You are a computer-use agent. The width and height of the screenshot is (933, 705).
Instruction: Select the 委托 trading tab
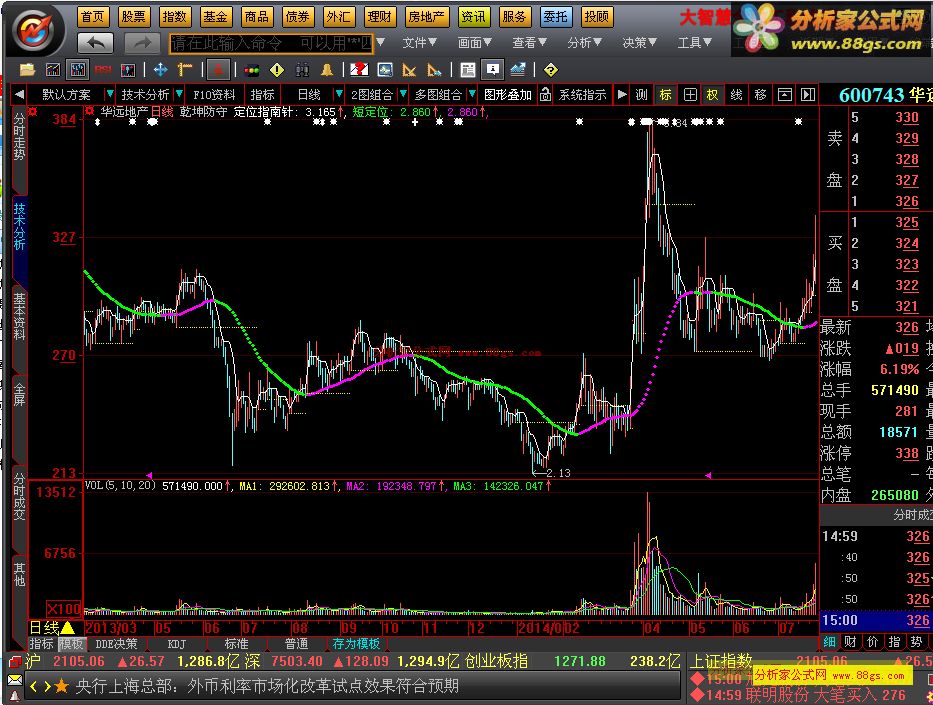[x=555, y=17]
